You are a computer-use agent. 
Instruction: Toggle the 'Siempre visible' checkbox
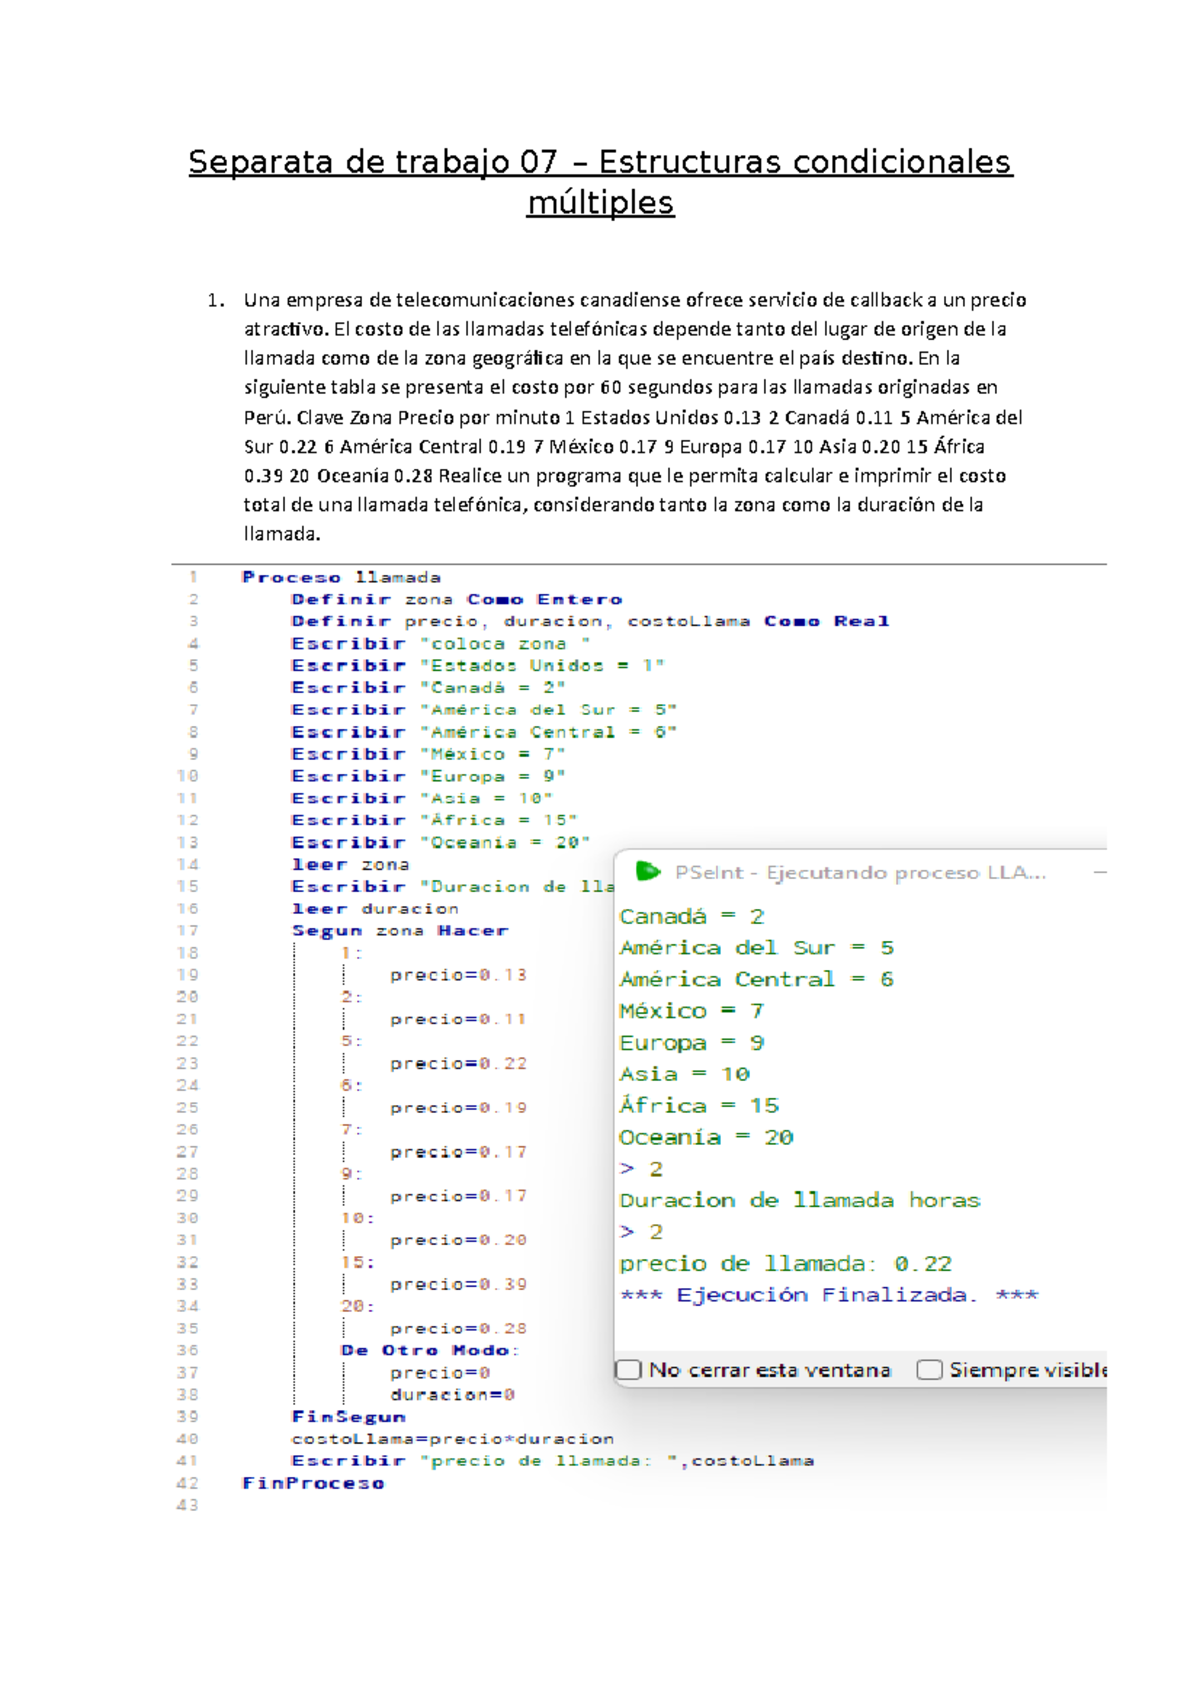[930, 1369]
